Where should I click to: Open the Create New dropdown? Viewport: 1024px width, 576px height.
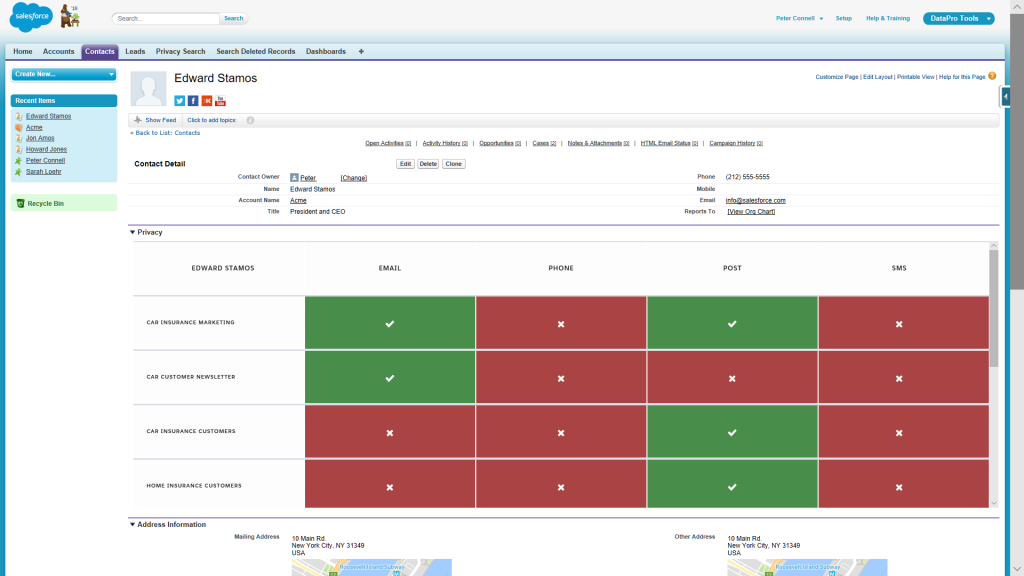coord(64,74)
